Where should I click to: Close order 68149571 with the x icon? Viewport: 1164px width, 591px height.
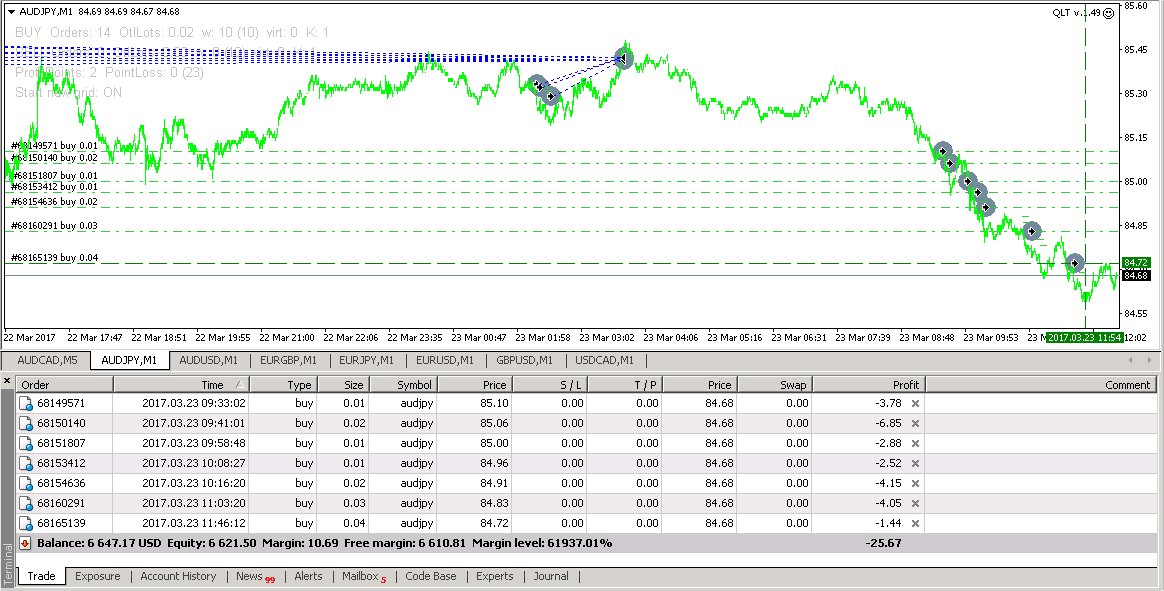coord(915,403)
